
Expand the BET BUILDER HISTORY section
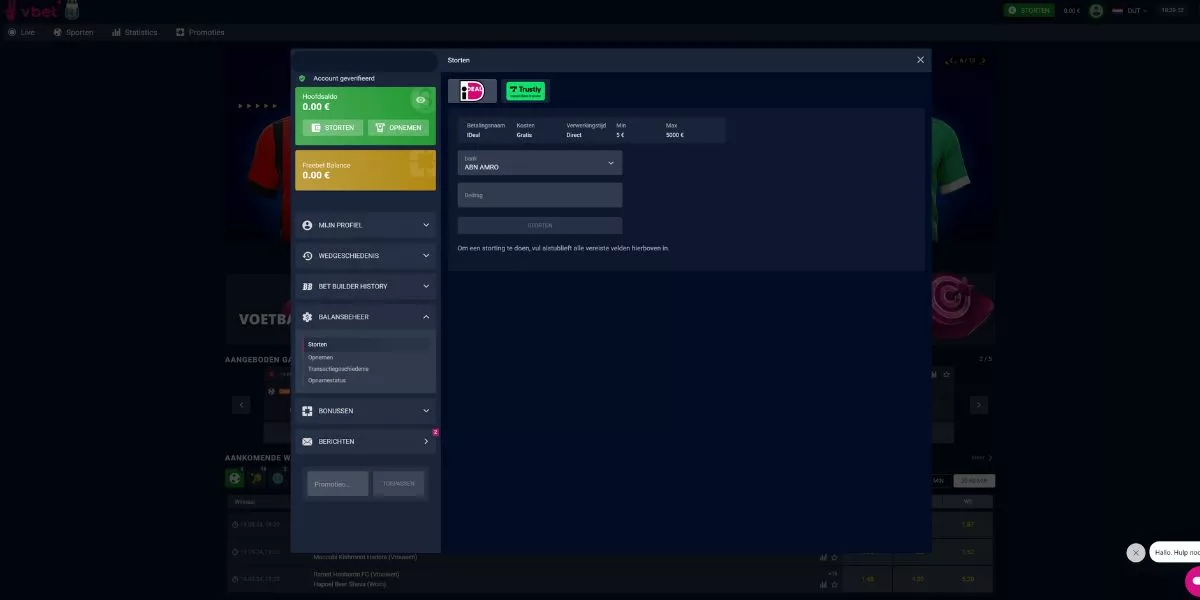point(366,286)
